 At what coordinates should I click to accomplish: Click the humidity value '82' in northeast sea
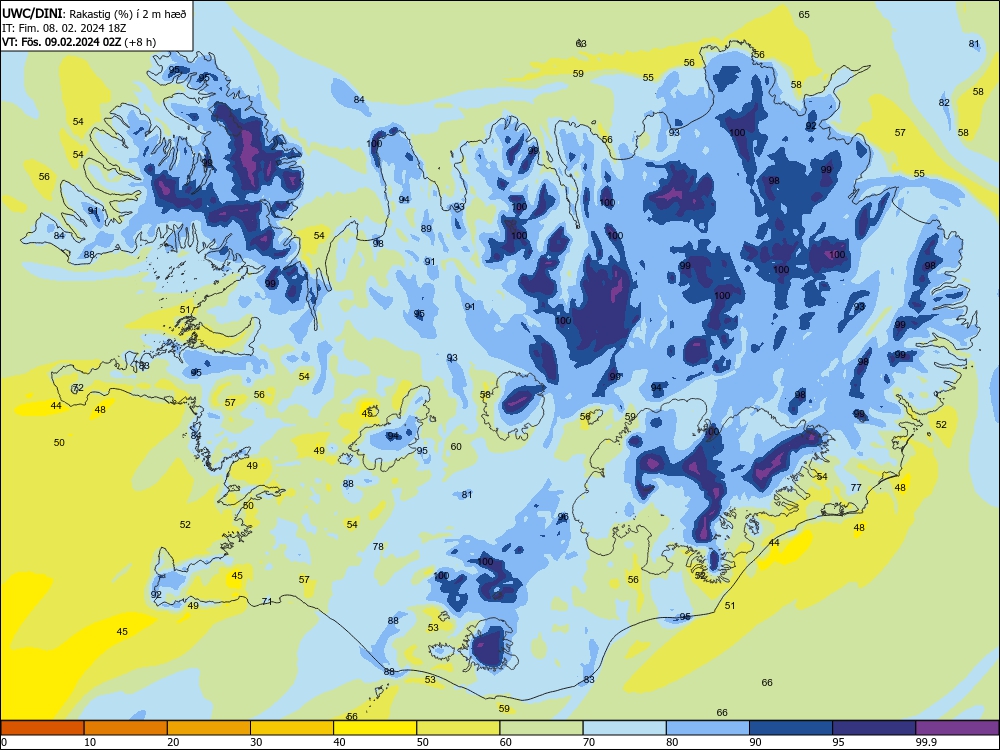click(x=945, y=102)
